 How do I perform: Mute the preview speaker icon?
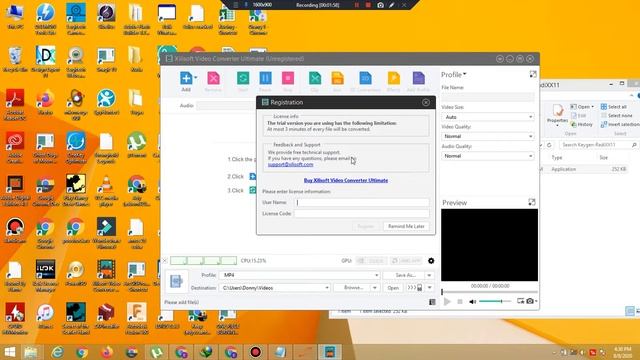pyautogui.click(x=472, y=302)
